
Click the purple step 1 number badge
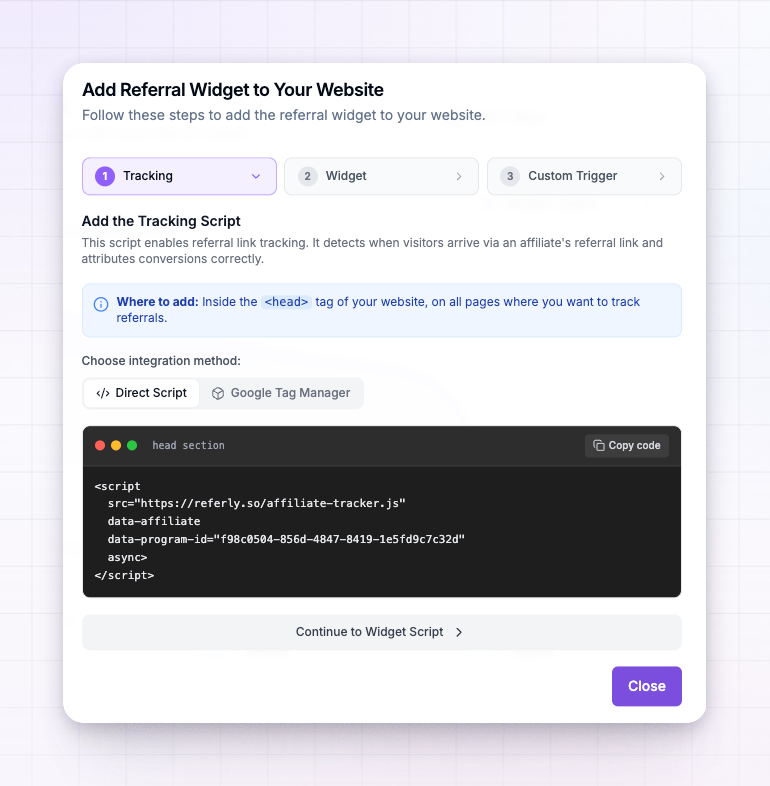[105, 176]
